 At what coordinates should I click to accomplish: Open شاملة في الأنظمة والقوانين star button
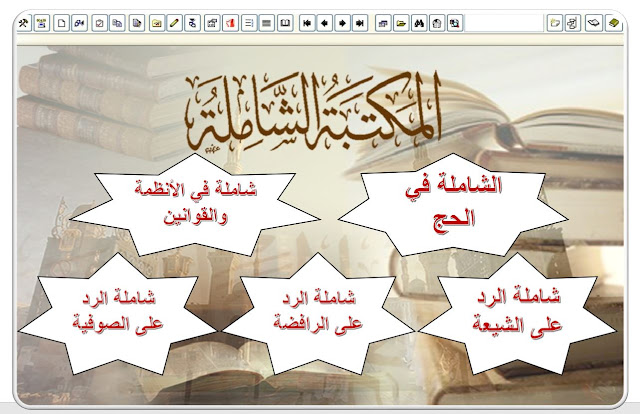pyautogui.click(x=196, y=204)
